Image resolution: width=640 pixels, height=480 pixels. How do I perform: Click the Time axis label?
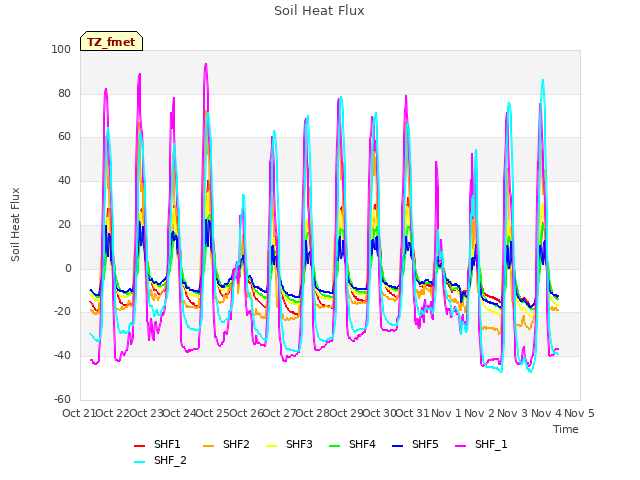click(566, 429)
